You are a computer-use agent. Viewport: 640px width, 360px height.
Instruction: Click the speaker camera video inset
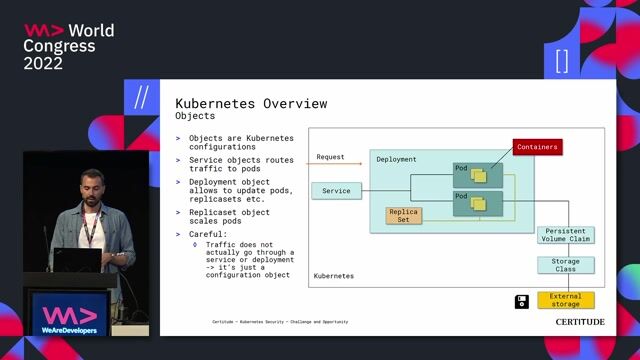point(86,243)
